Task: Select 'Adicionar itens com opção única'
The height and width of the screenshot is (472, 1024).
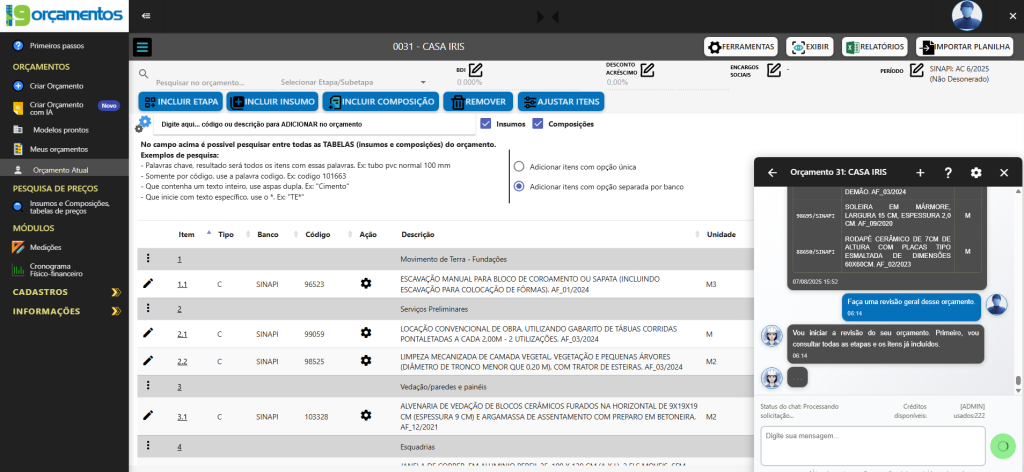Action: click(519, 167)
